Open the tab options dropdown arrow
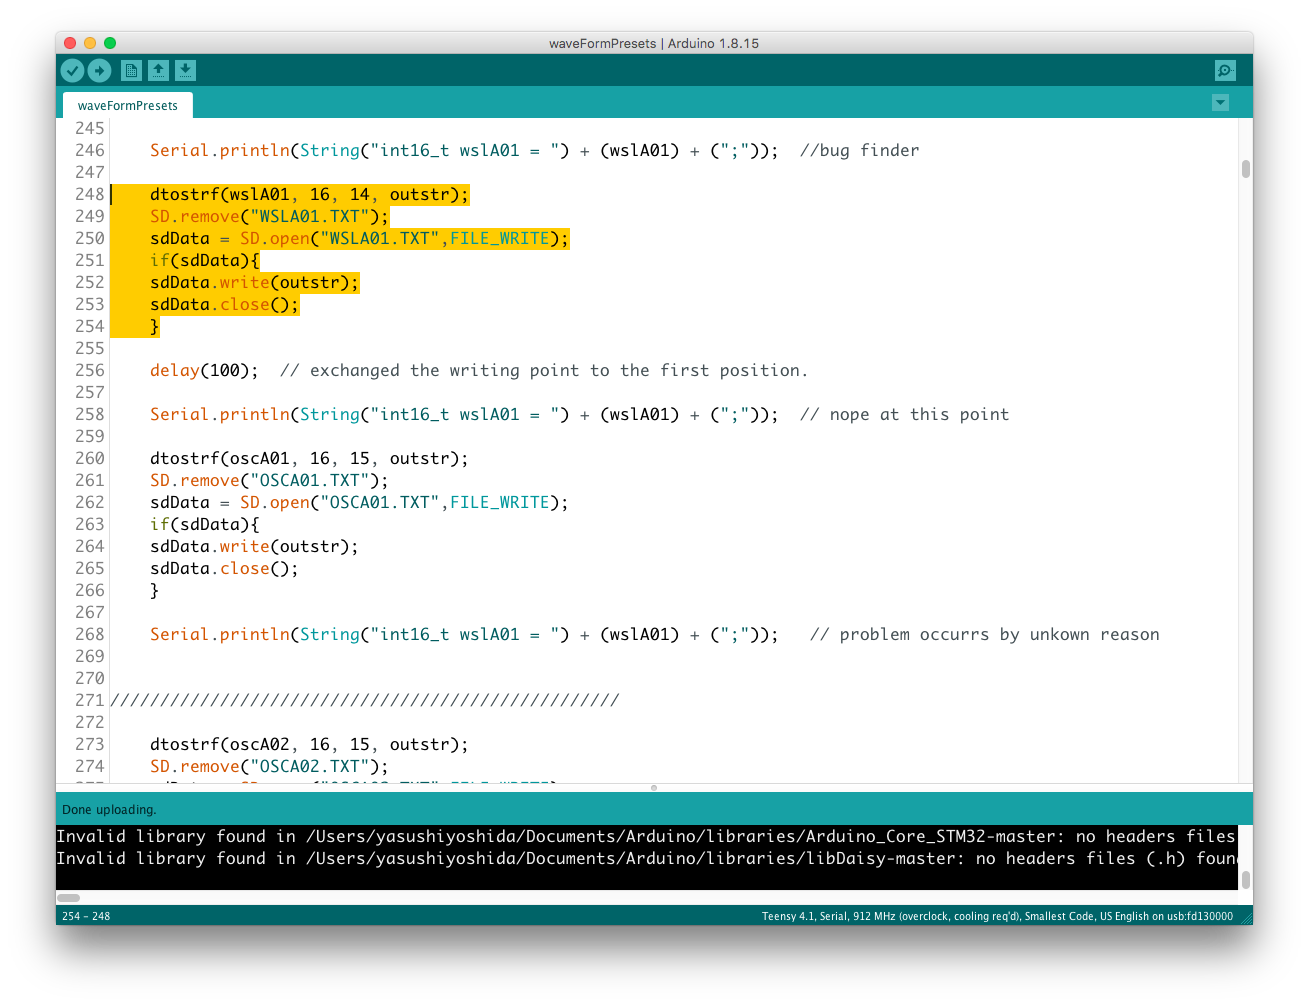 coord(1220,102)
